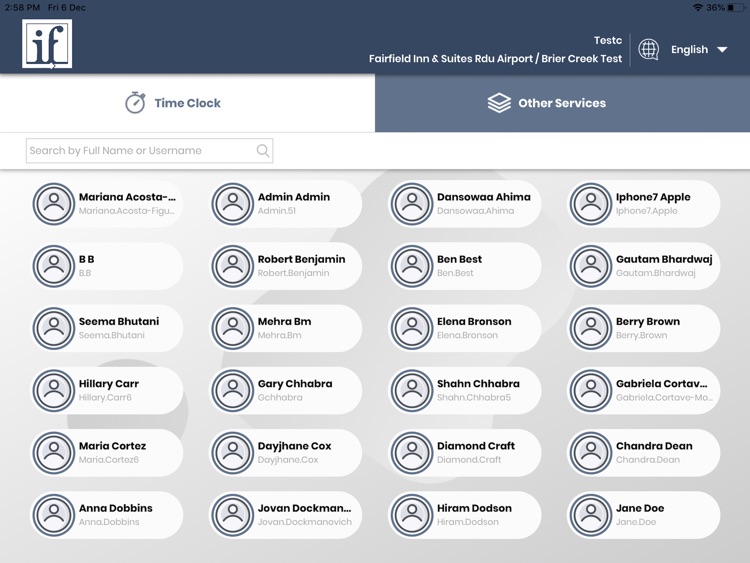
Task: Tap the Wi-Fi icon in status bar
Action: 698,8
